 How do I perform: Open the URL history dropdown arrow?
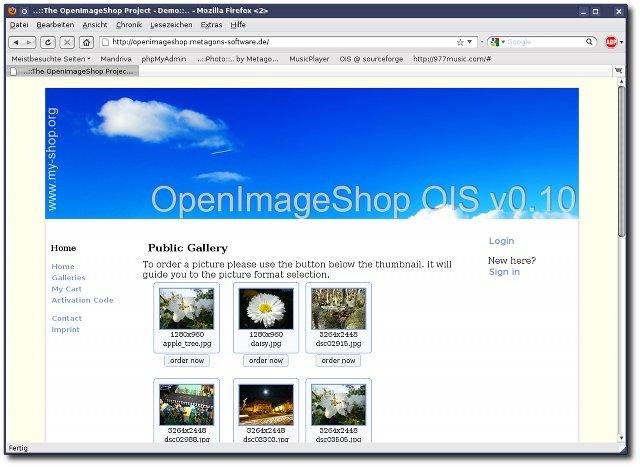(x=470, y=42)
